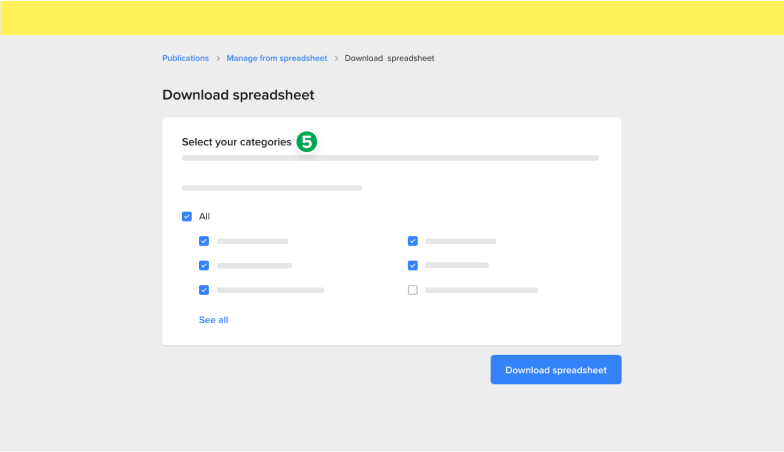Click the Select your categories heading
The height and width of the screenshot is (452, 784).
(236, 142)
